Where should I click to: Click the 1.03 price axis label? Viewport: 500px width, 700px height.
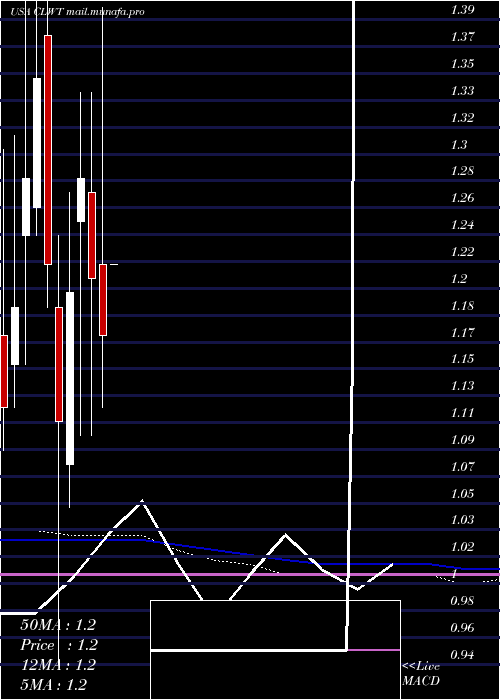pos(462,520)
